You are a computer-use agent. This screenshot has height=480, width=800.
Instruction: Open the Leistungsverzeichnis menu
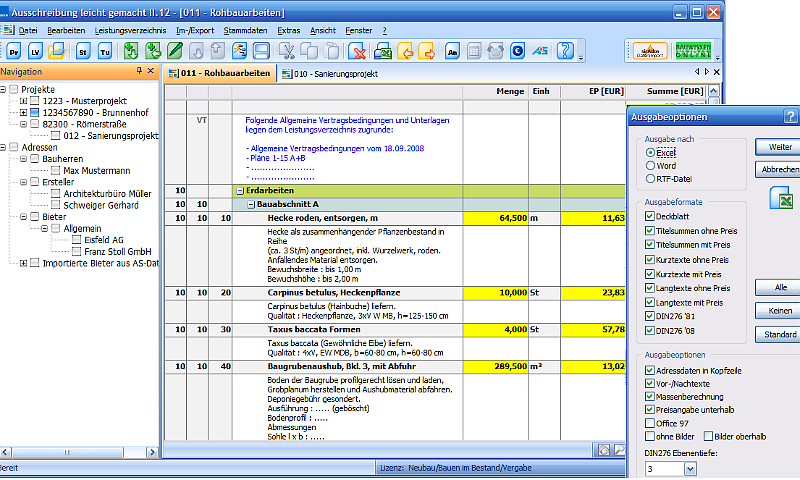[x=131, y=31]
